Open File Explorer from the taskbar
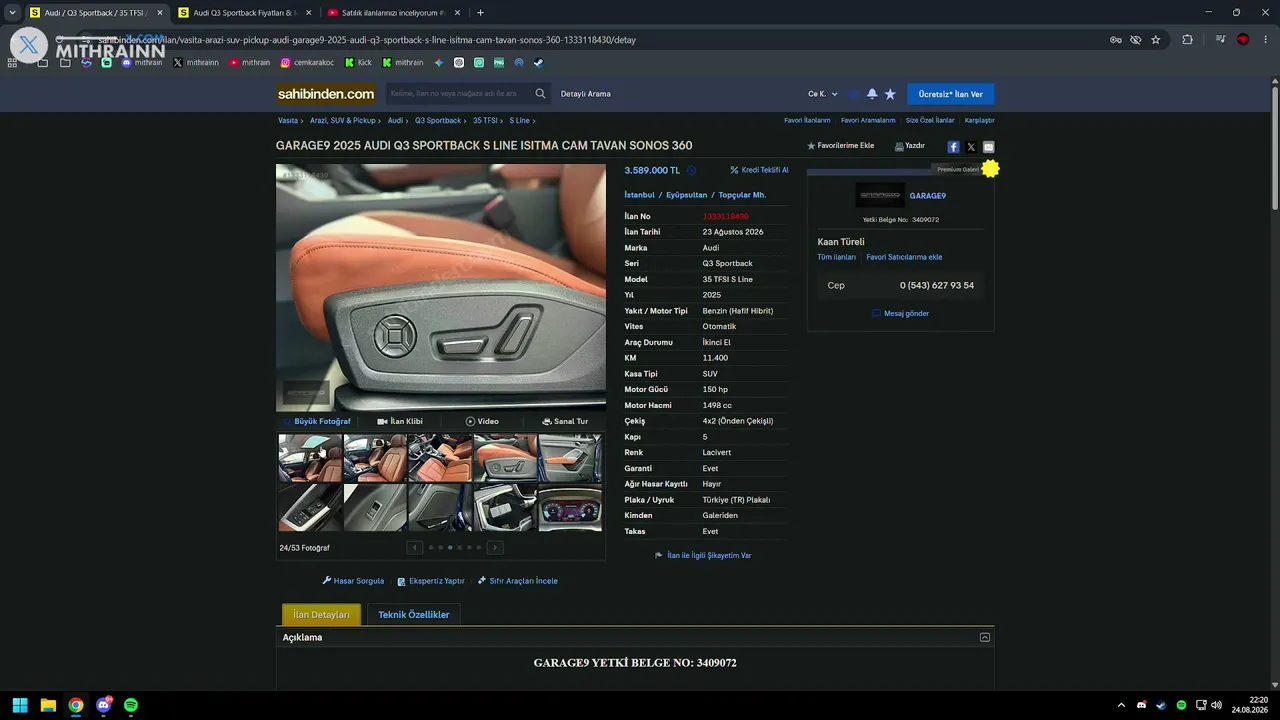1280x720 pixels. (x=48, y=705)
